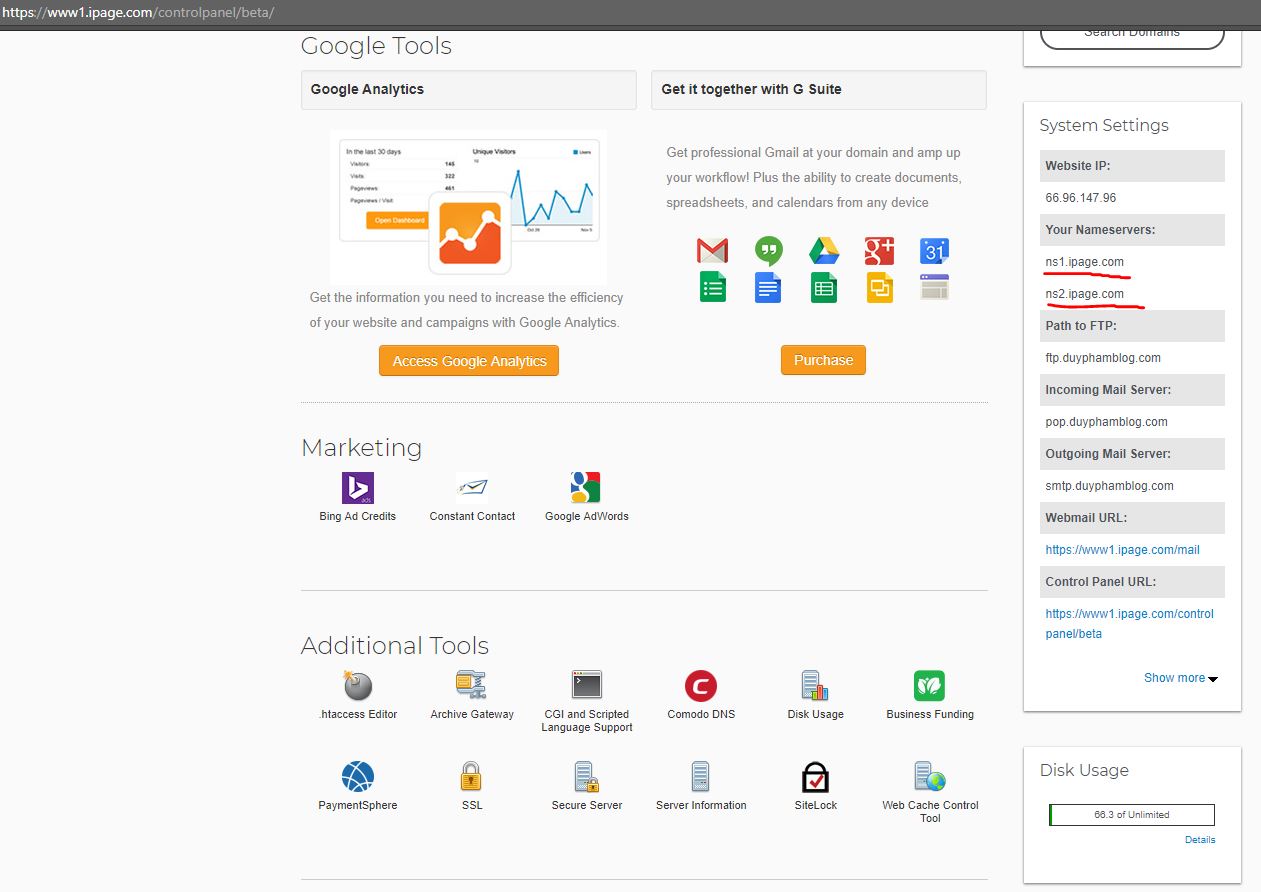Click Access Google Analytics

468,360
